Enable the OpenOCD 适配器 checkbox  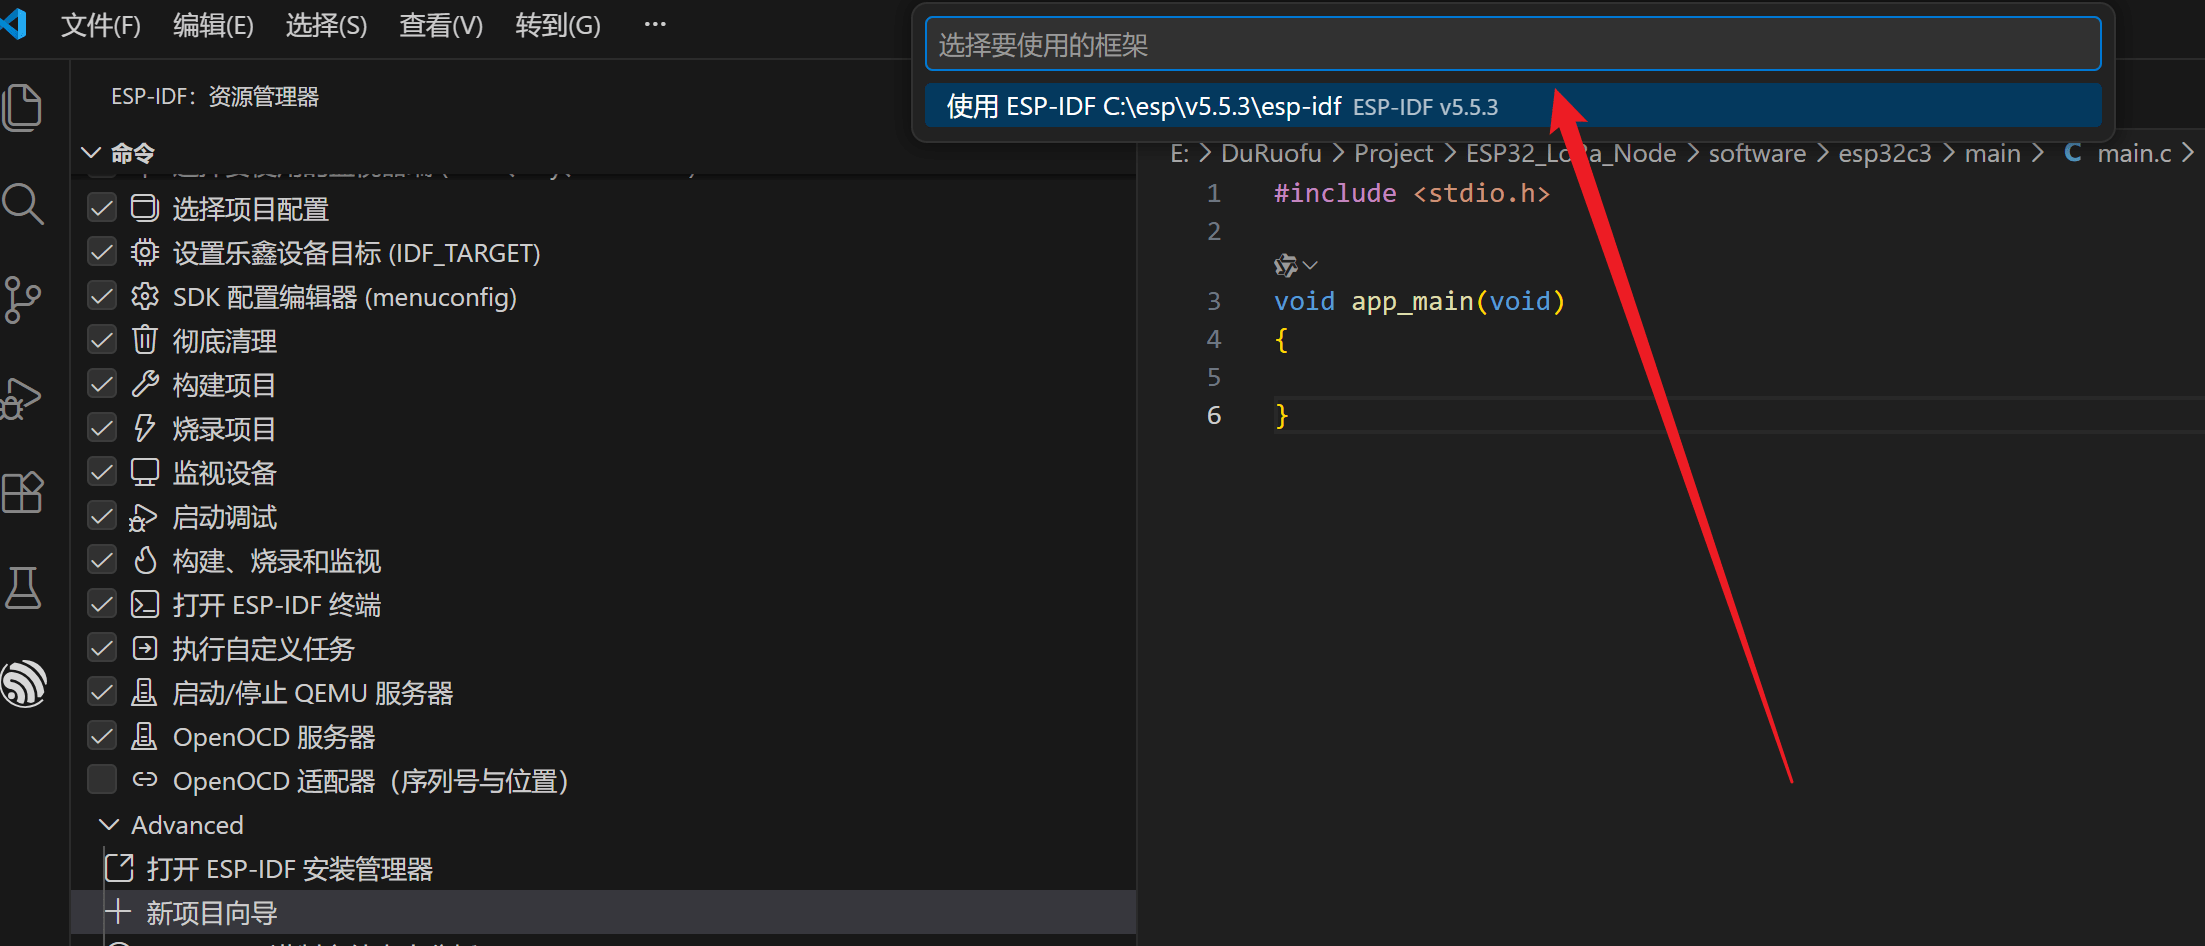102,780
